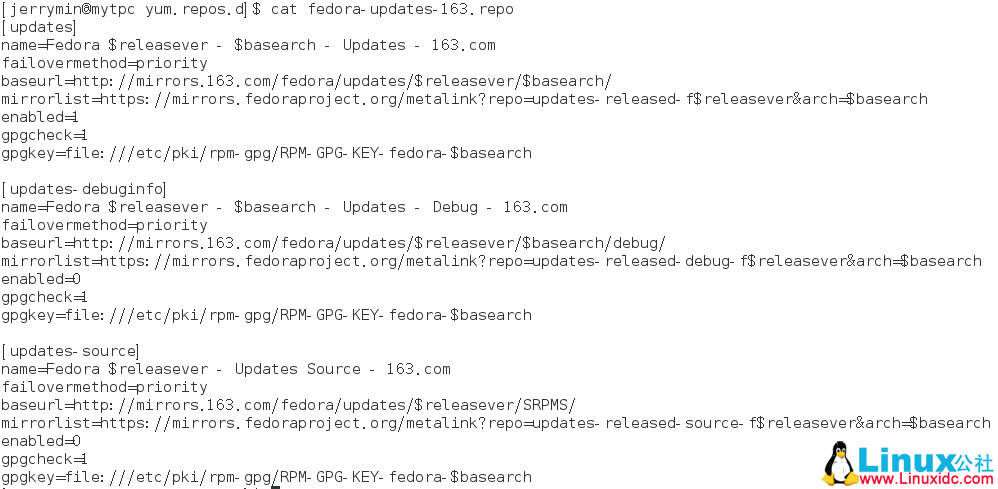The height and width of the screenshot is (489, 998).
Task: Click enabled=0 under updates-debuginfo section
Action: click(41, 279)
